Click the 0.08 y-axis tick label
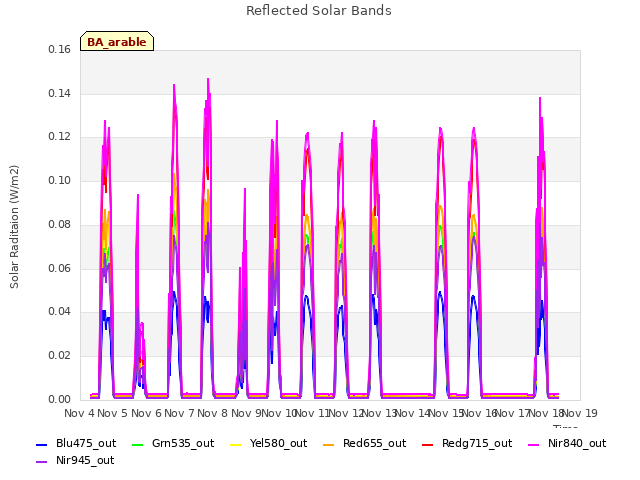This screenshot has height=480, width=640. (60, 224)
